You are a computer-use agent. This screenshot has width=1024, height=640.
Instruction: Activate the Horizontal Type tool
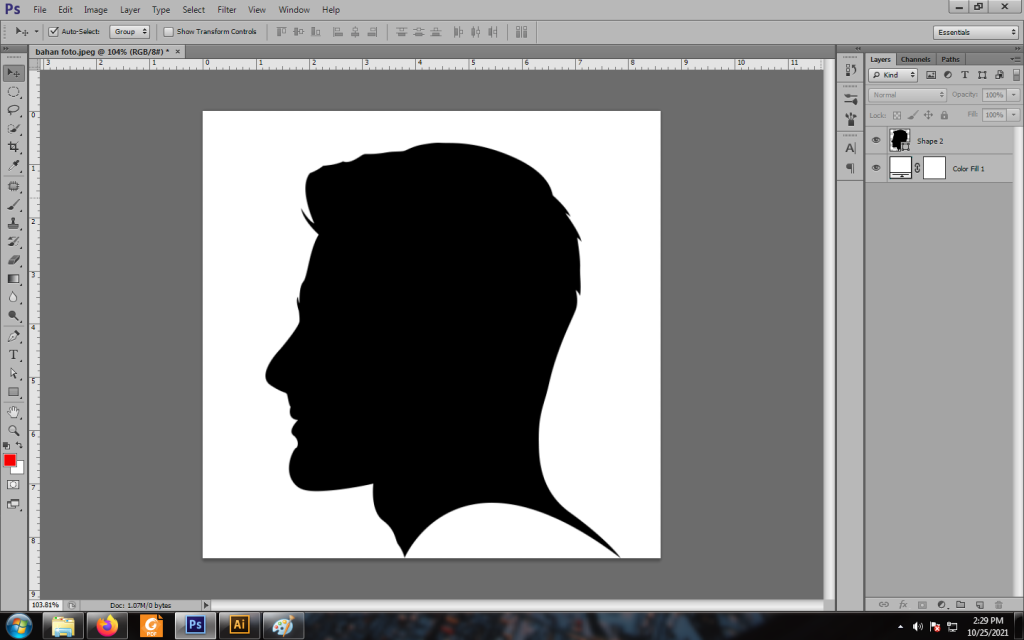(x=14, y=354)
